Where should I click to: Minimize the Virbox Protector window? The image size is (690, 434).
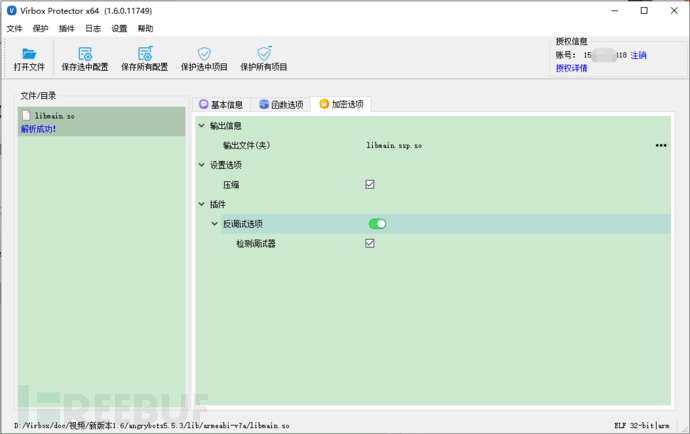(x=614, y=11)
